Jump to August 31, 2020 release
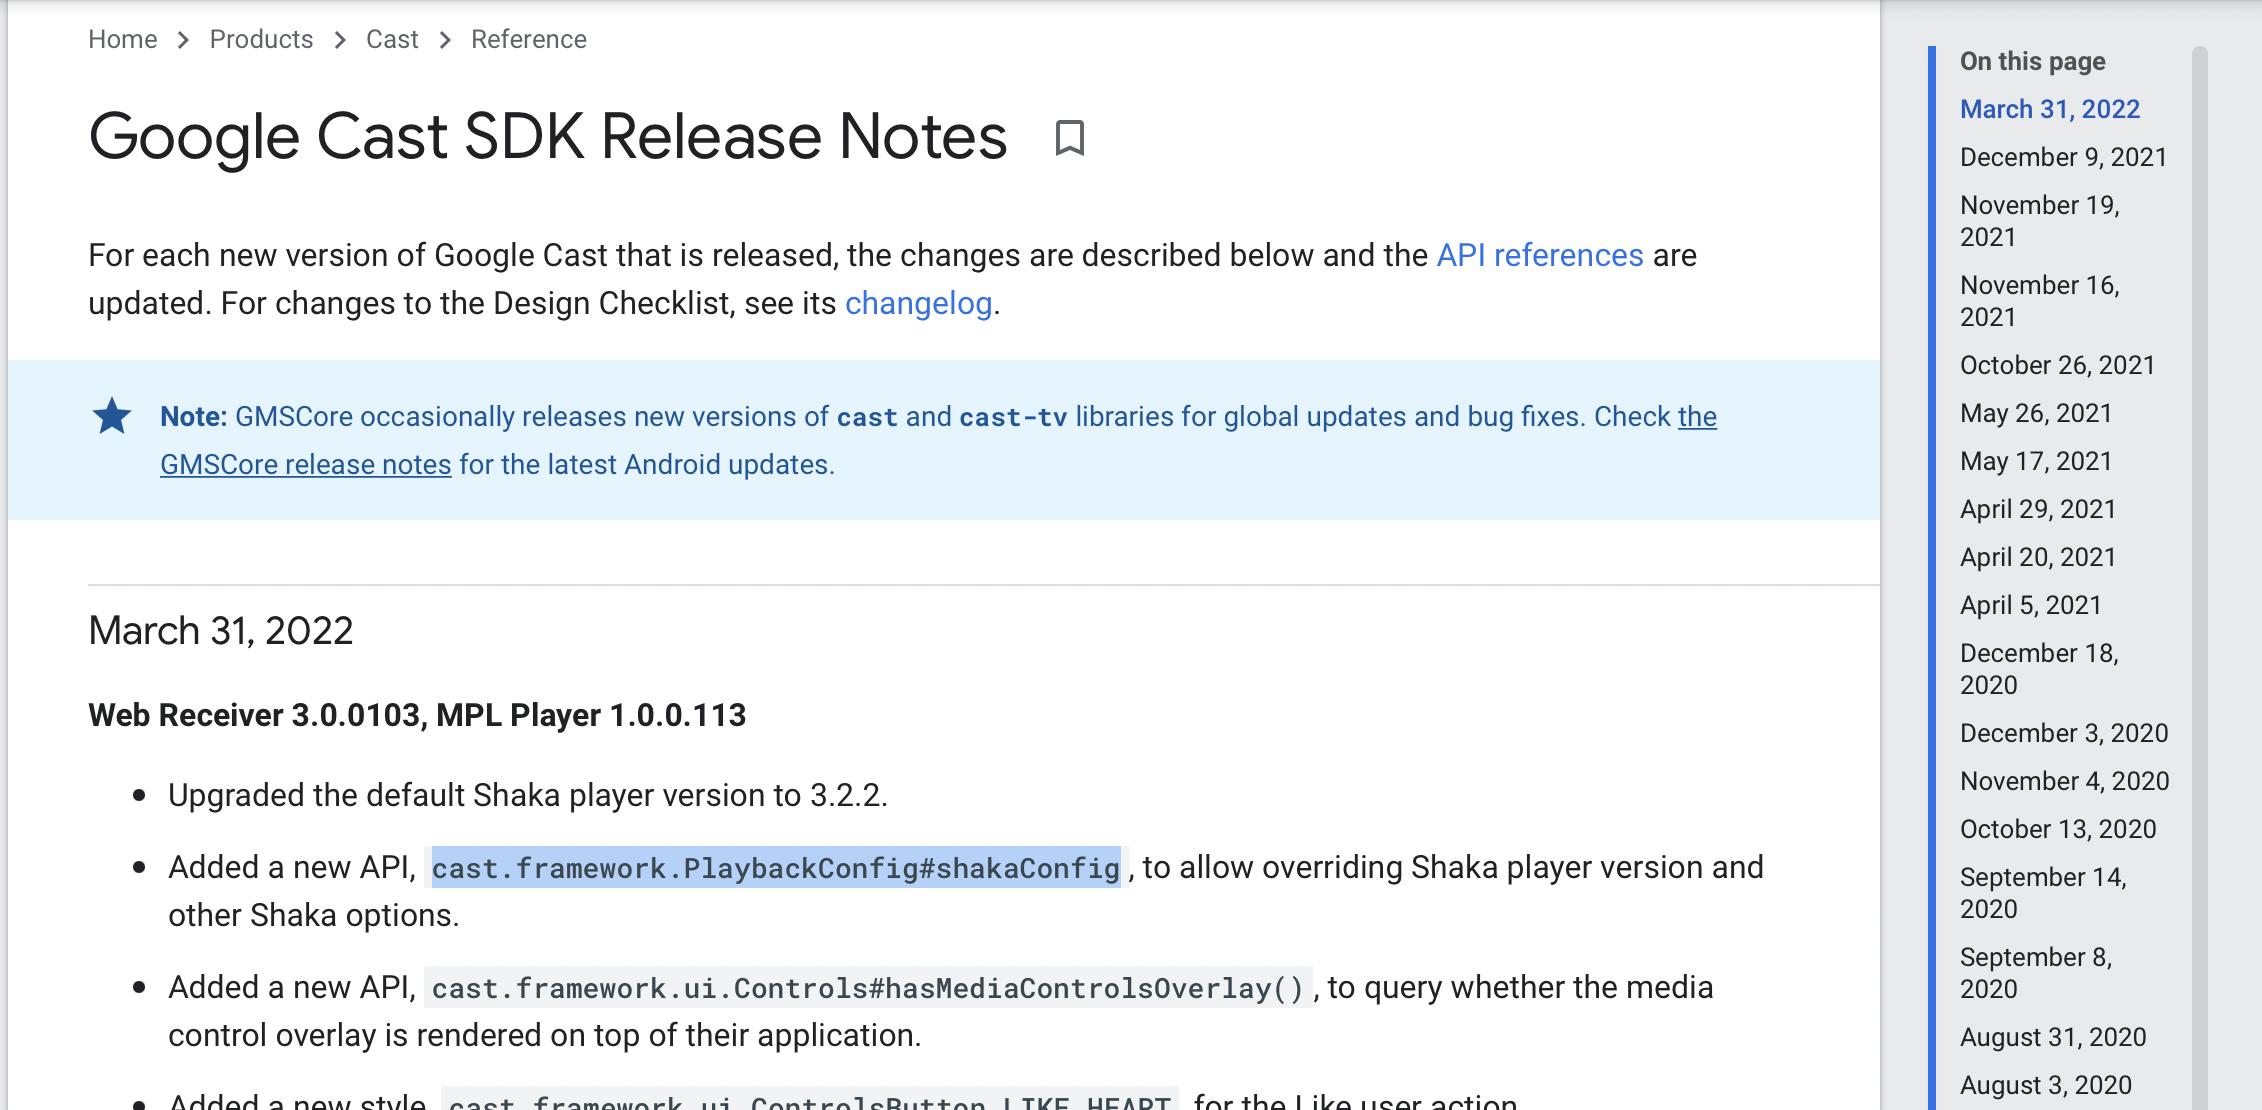 pos(2052,1037)
